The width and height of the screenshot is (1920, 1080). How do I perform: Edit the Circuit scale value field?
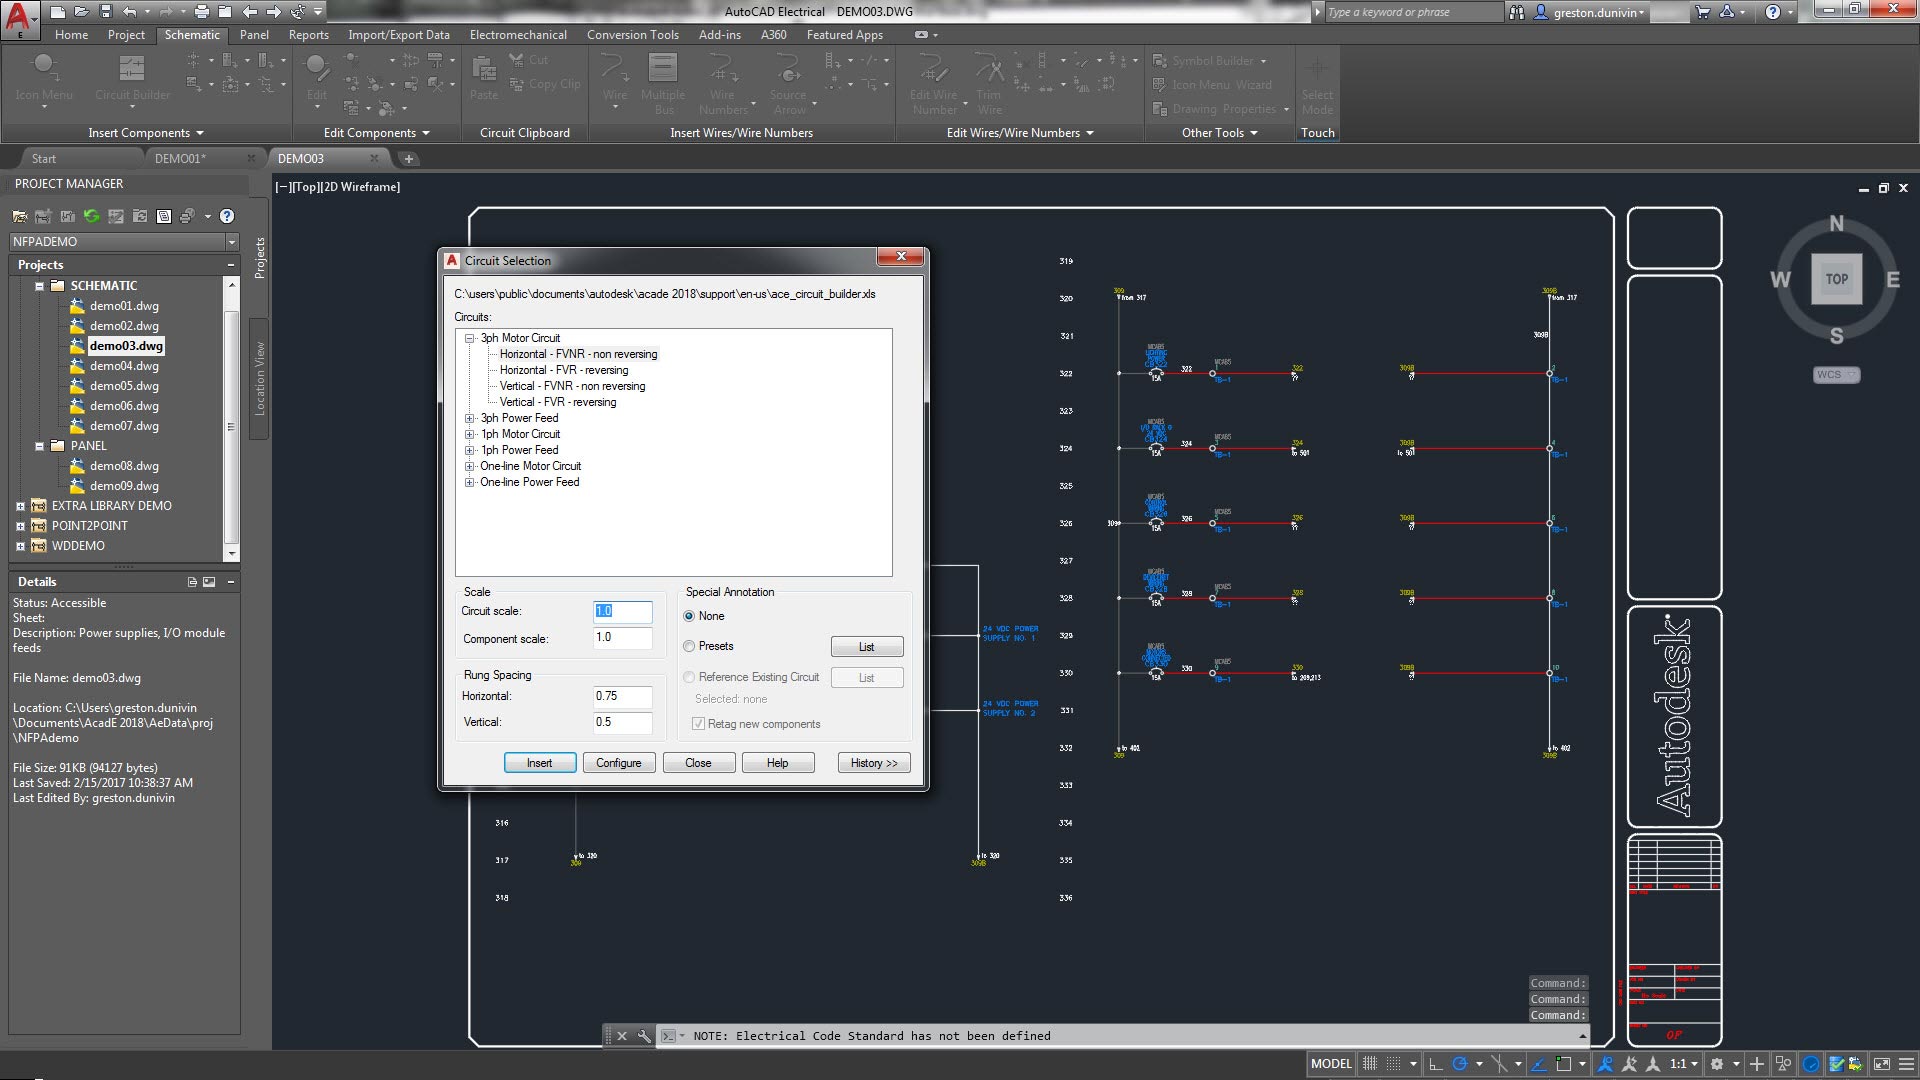click(x=622, y=611)
